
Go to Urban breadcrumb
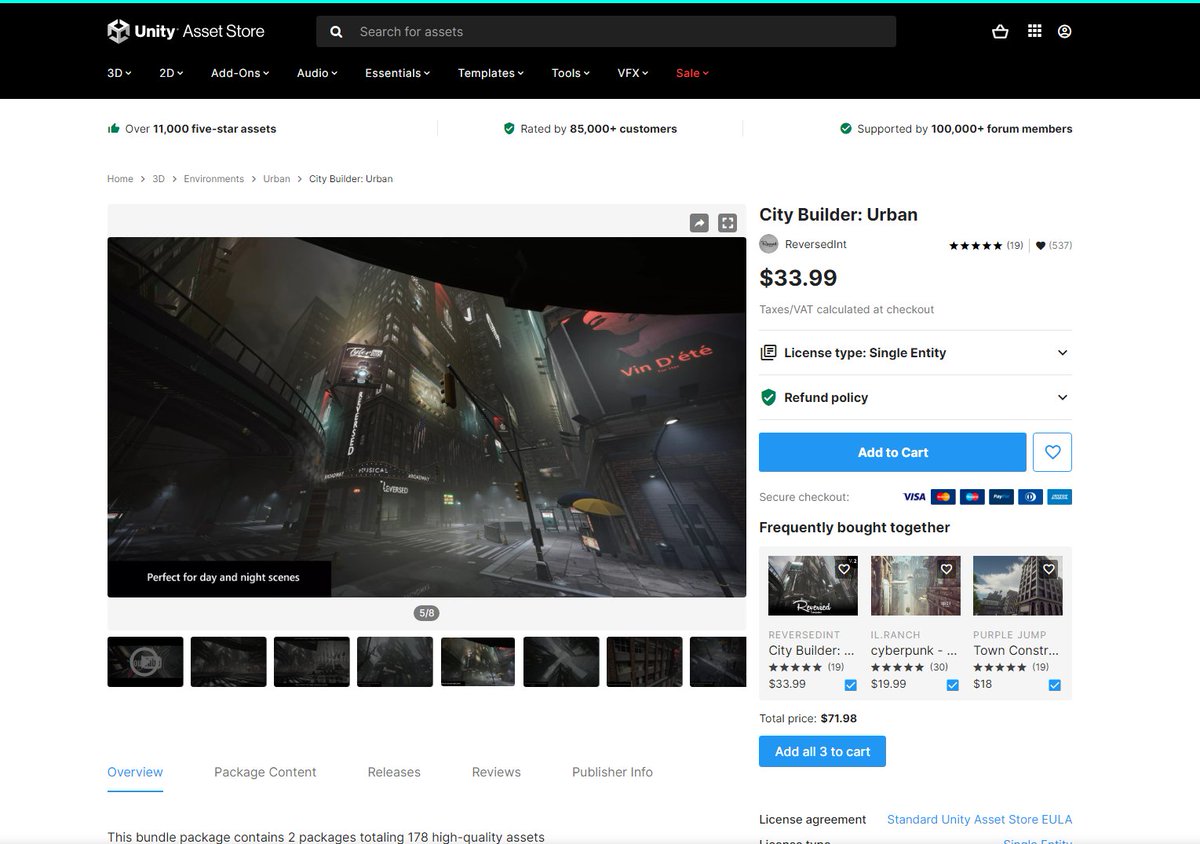coord(277,179)
